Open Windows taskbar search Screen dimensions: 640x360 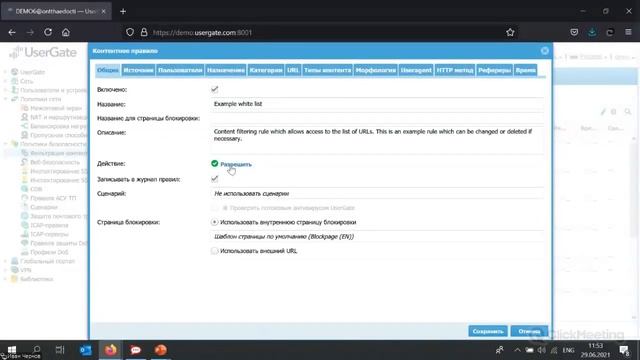[36, 350]
